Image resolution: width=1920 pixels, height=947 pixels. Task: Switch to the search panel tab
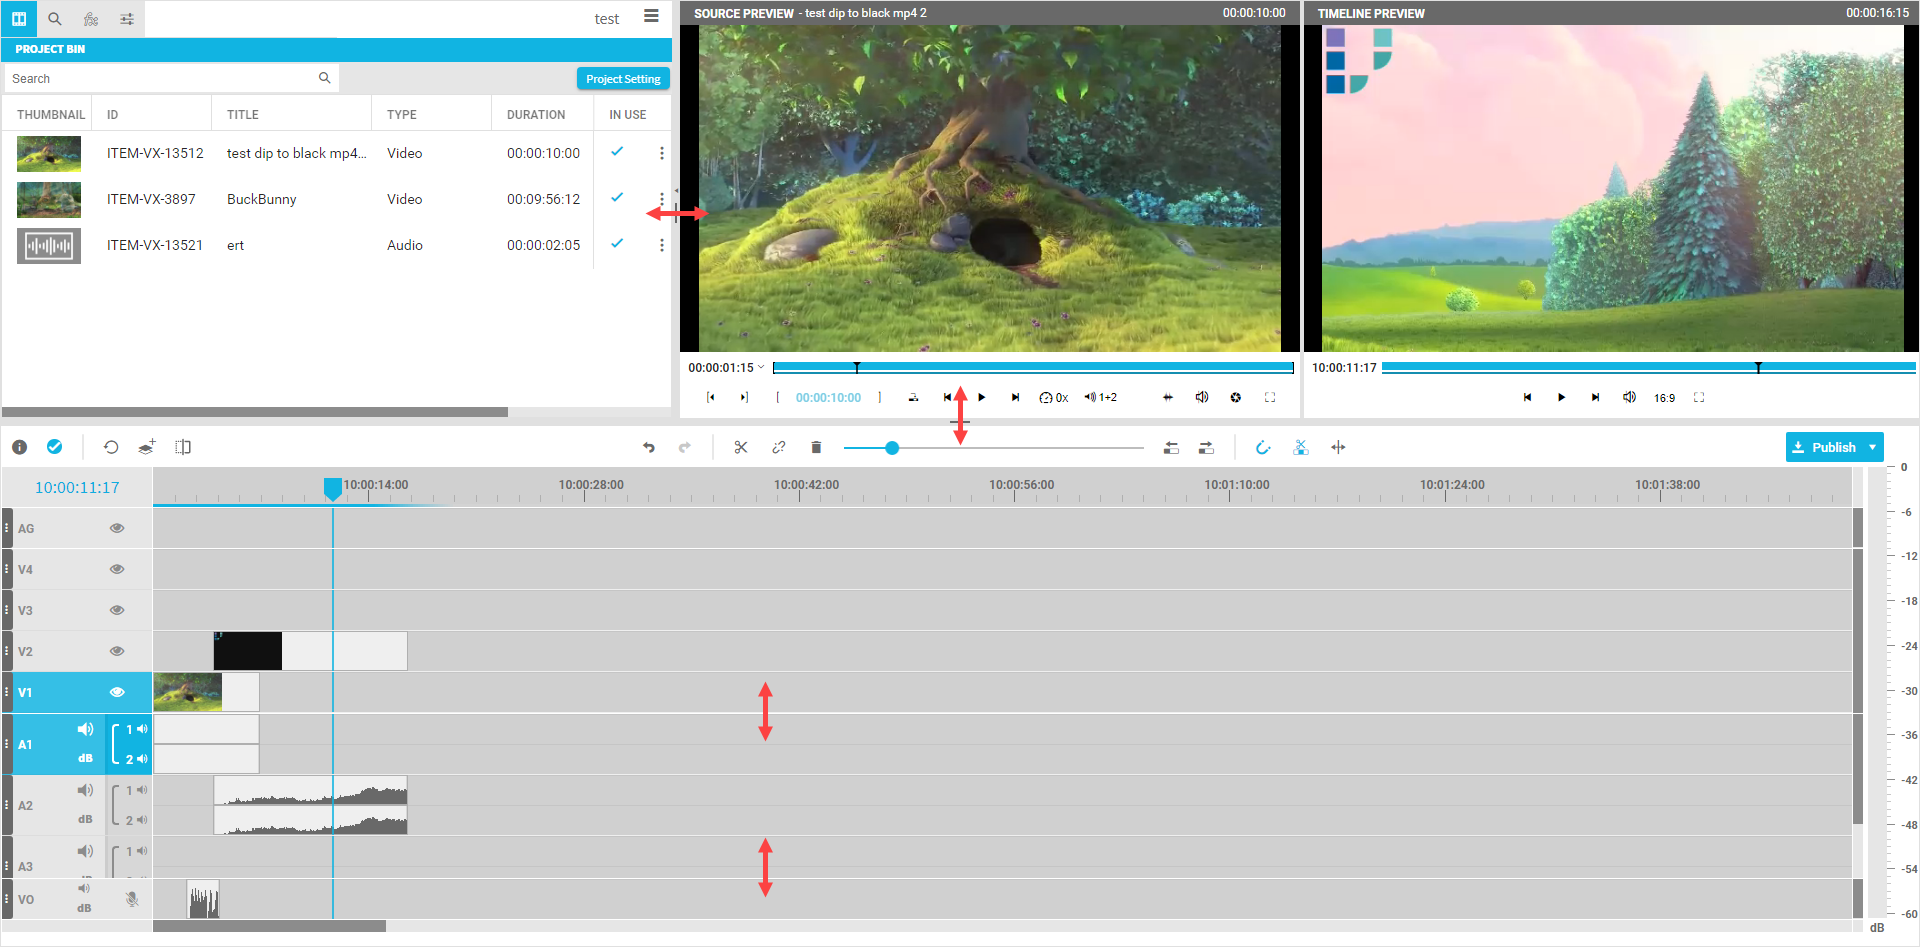tap(55, 19)
